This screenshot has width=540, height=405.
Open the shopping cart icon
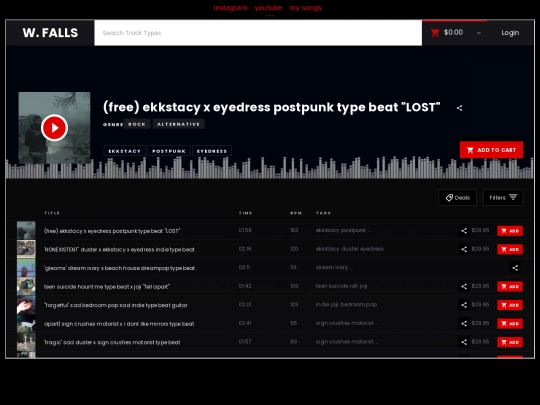tap(435, 33)
